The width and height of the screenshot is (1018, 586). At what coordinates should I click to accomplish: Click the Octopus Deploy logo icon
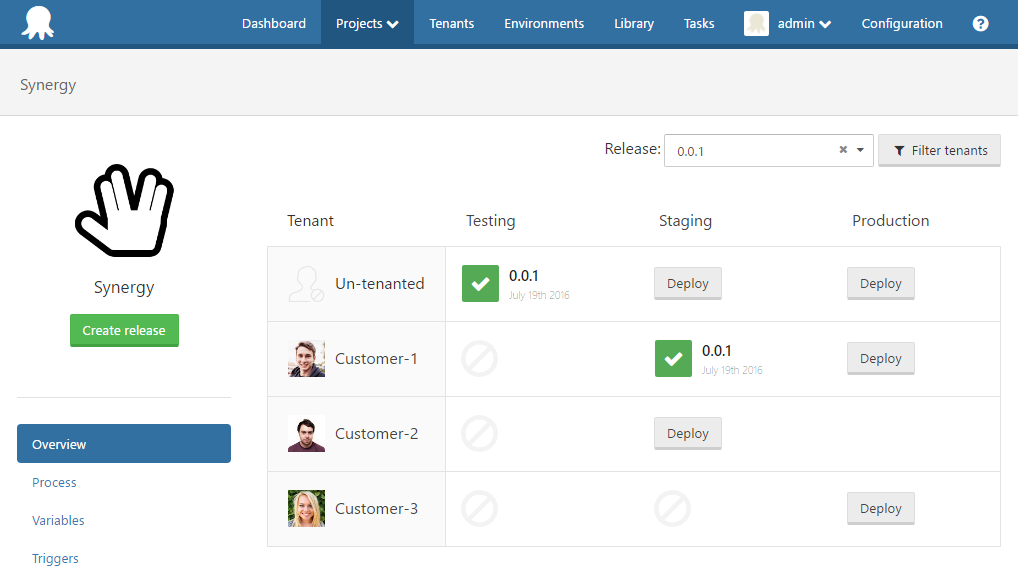point(39,22)
